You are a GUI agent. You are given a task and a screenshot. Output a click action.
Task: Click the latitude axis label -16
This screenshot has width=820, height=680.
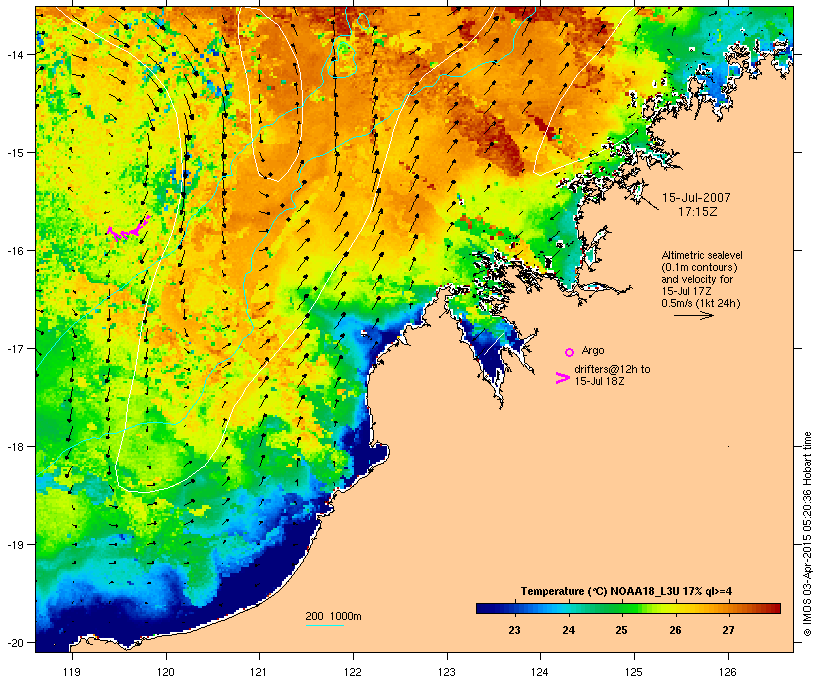[x=14, y=251]
